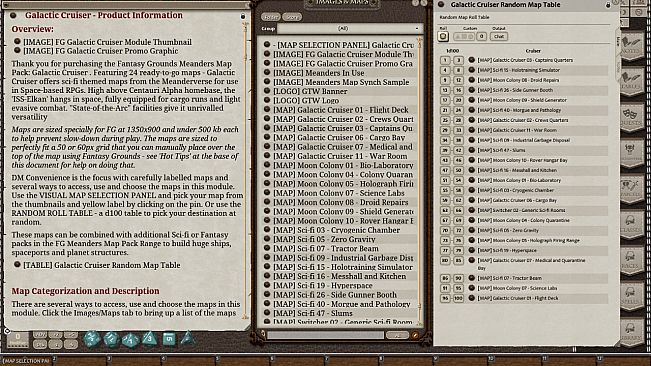Image resolution: width=651 pixels, height=366 pixels.
Task: Click pin beside Moon Colony 08 Droid Repairs in table
Action: 471,80
